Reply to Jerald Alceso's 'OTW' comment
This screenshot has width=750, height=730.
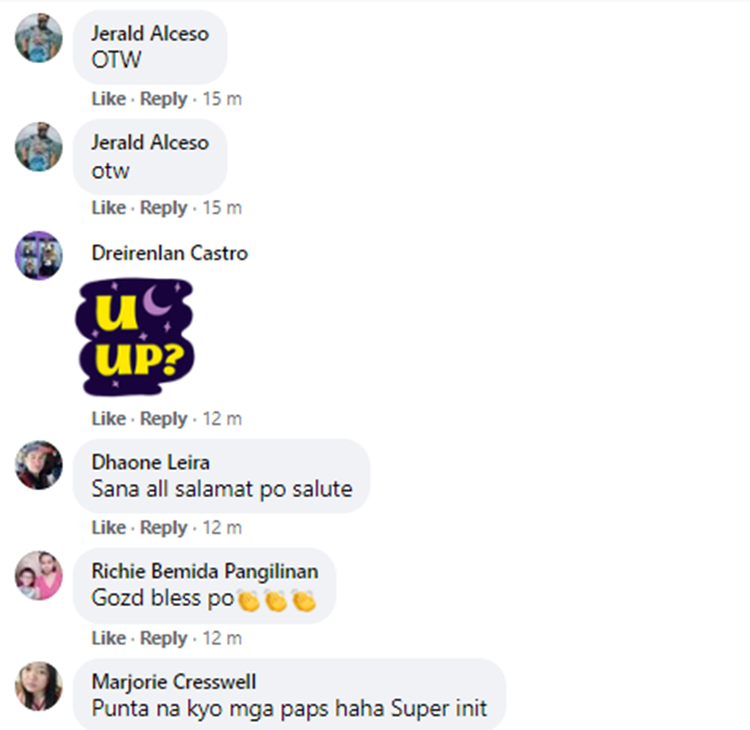tap(163, 99)
